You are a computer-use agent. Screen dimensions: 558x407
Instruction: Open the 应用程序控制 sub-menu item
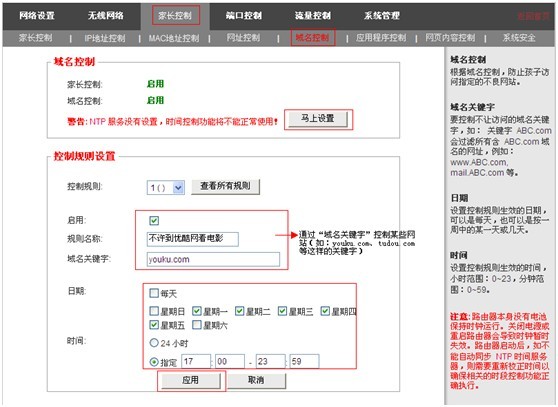(381, 38)
